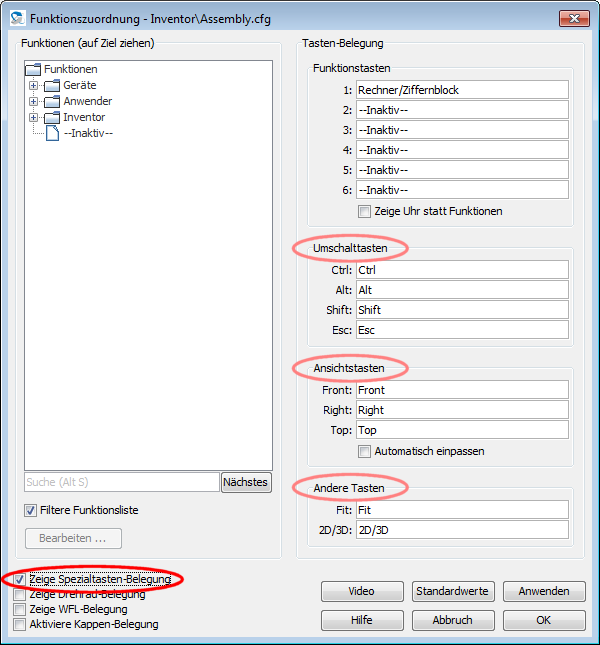600x645 pixels.
Task: Disable Zeige Spezialtasten-Belegung checkbox
Action: [x=20, y=580]
